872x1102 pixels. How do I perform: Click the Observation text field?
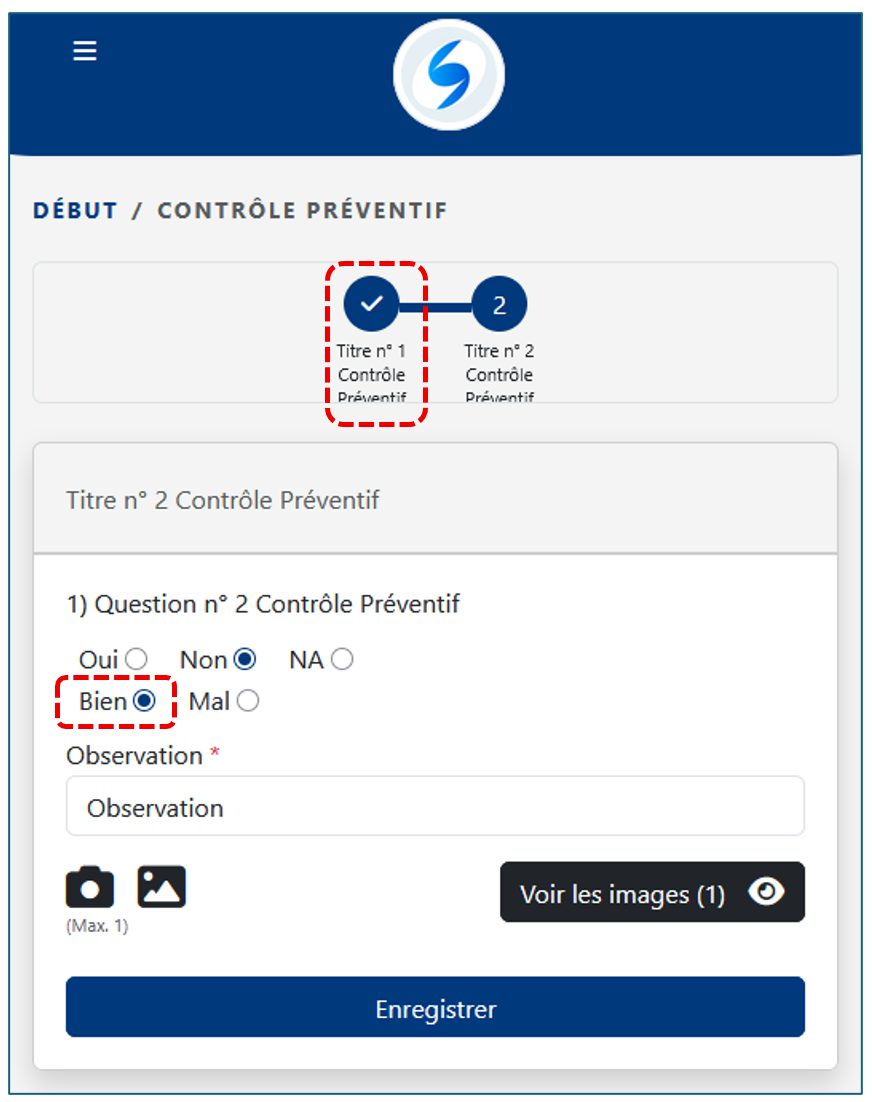tap(435, 807)
